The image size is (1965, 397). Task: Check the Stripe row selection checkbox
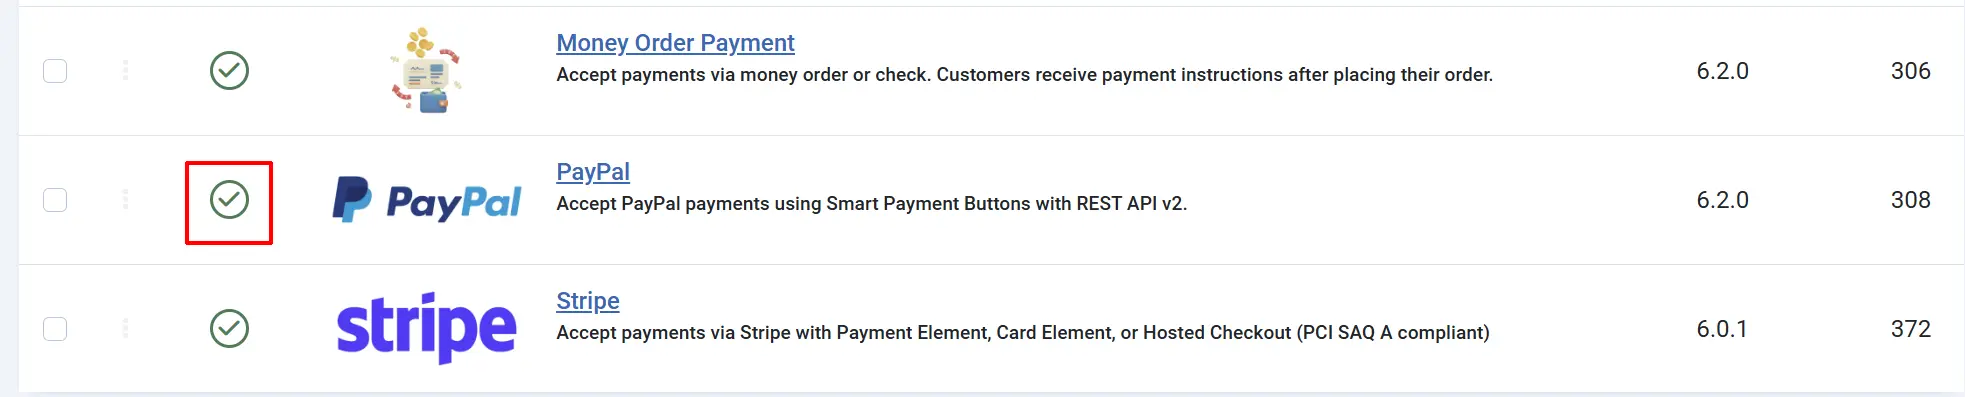tap(55, 329)
